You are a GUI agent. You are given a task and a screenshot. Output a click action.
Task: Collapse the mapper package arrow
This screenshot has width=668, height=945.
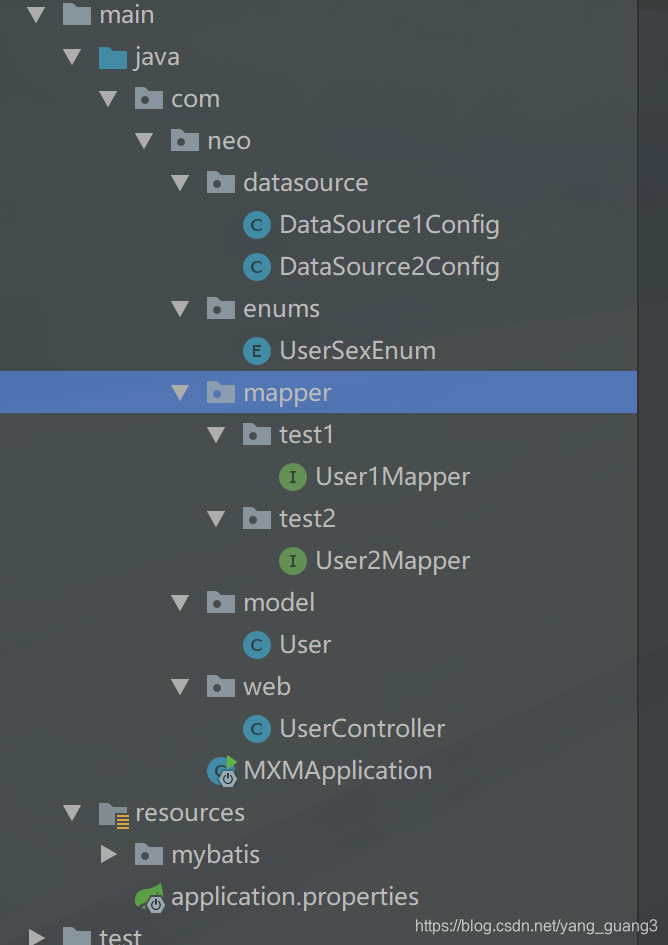click(180, 393)
